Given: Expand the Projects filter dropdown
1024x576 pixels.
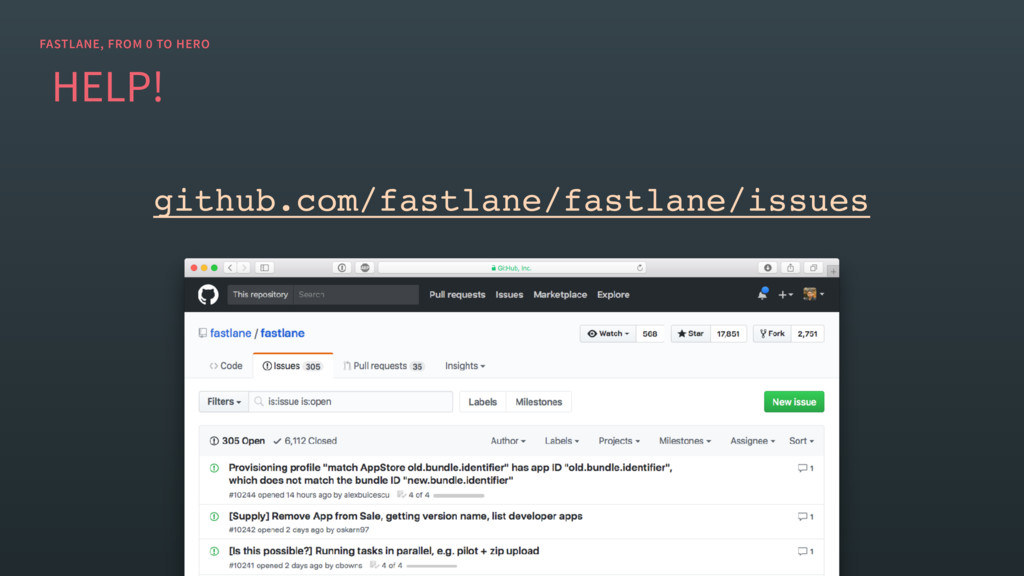Looking at the screenshot, I should (x=619, y=441).
